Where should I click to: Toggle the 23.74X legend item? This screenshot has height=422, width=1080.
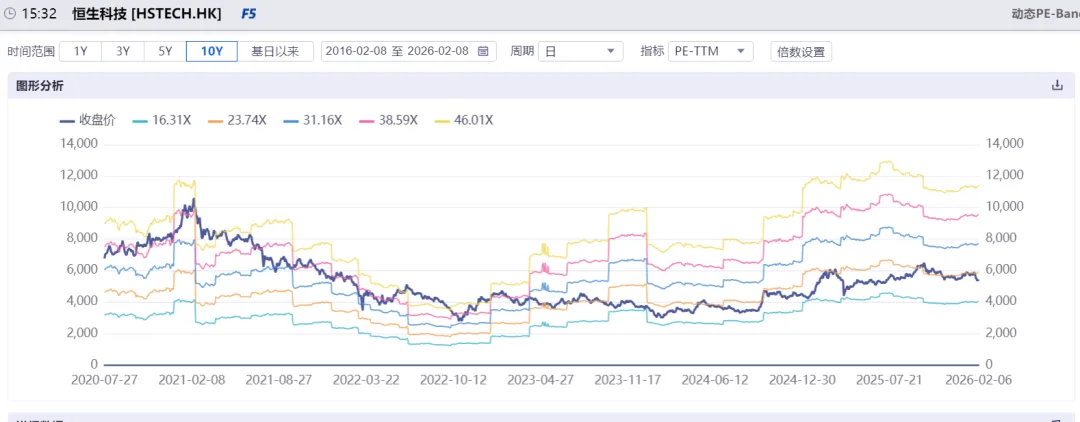point(236,120)
